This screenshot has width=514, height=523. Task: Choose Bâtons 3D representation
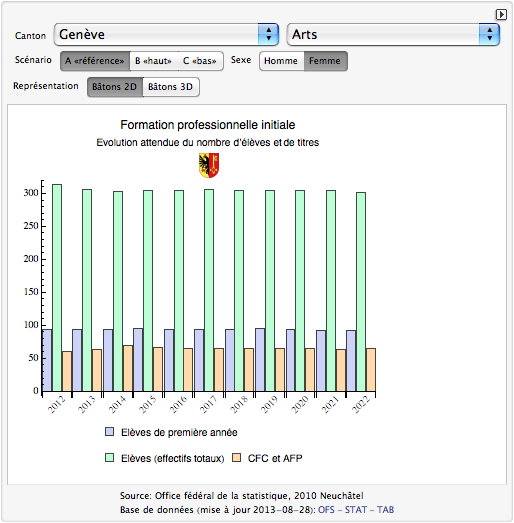(x=171, y=87)
